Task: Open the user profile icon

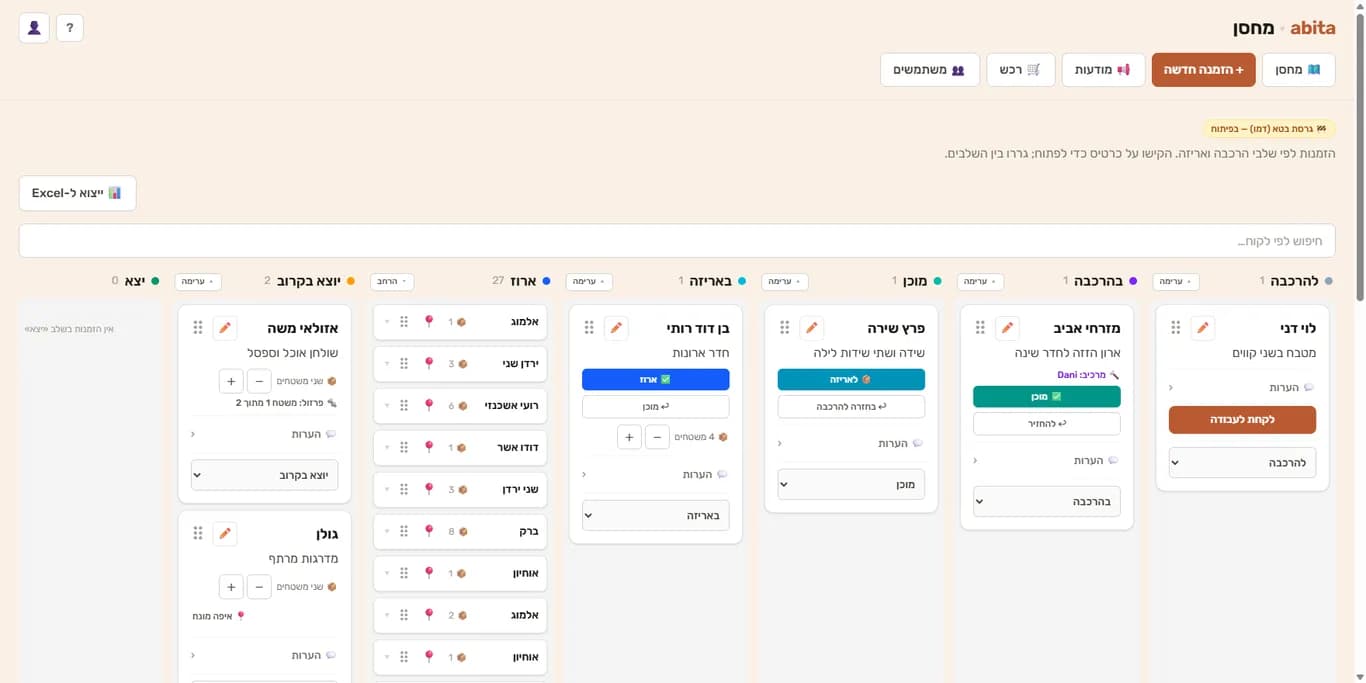Action: (x=34, y=28)
